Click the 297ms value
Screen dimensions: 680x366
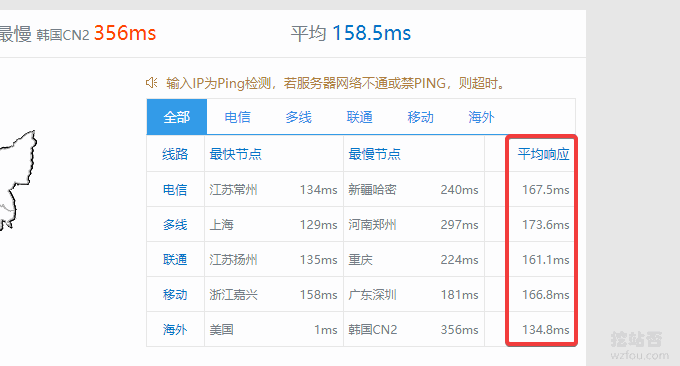click(459, 225)
